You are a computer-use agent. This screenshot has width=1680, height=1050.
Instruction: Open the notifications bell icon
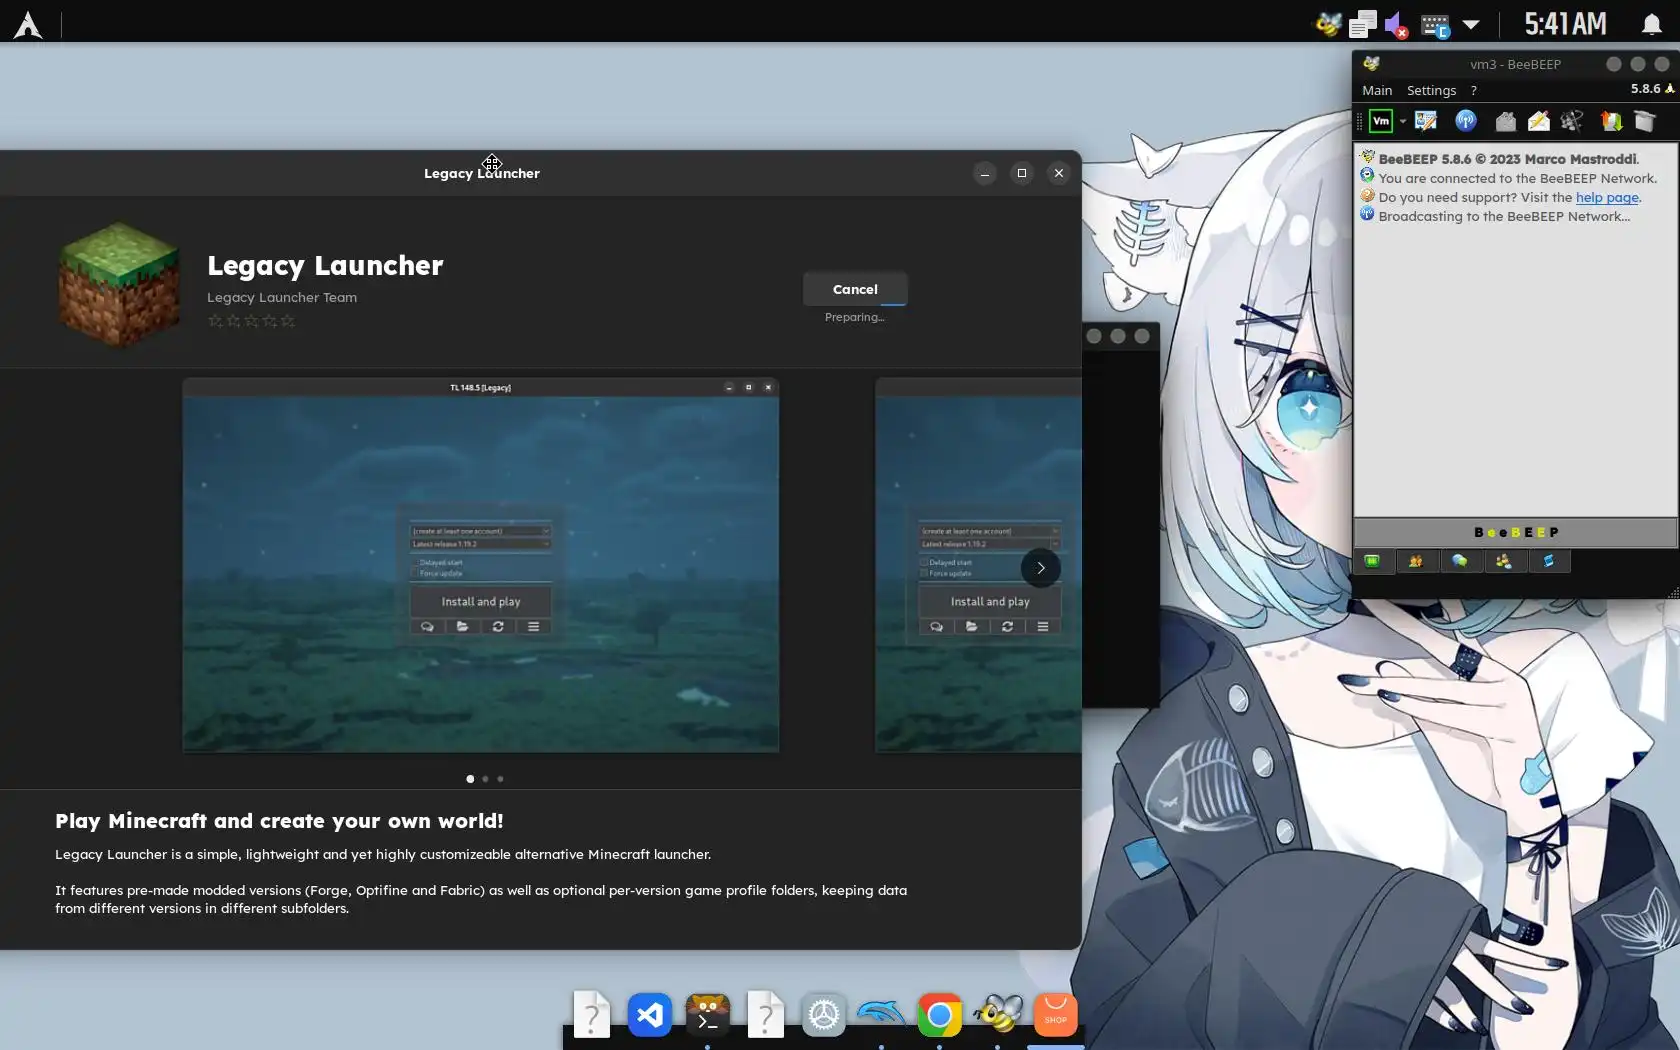pyautogui.click(x=1652, y=24)
